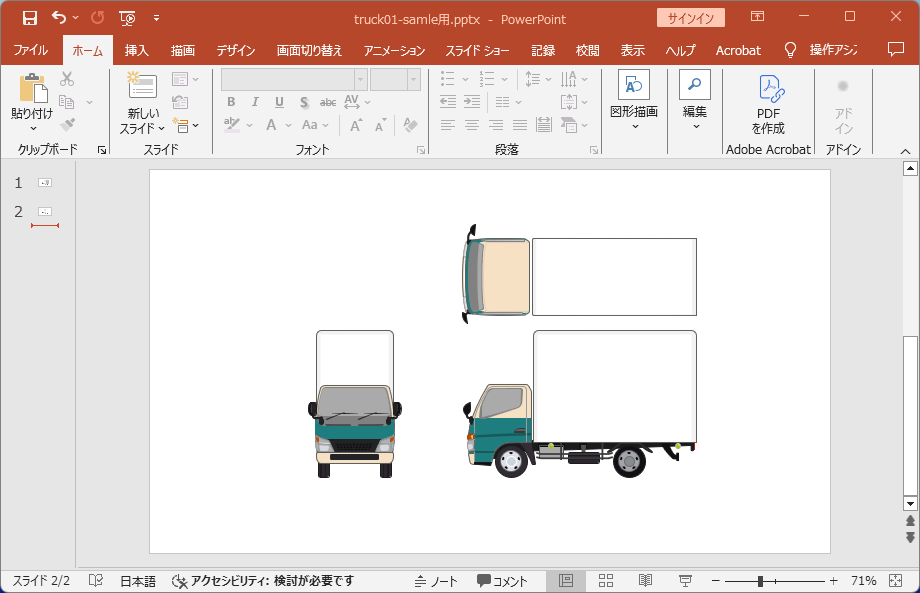Collapse the ribbon with the chevron
Image resolution: width=920 pixels, height=593 pixels.
906,151
